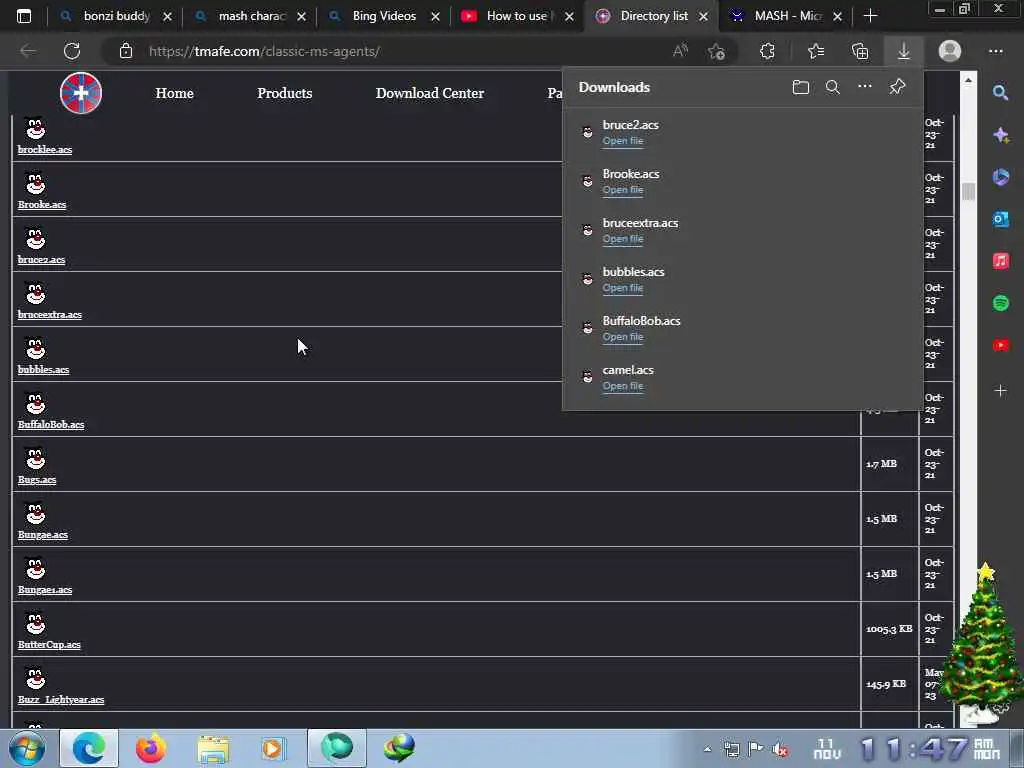The height and width of the screenshot is (768, 1024).
Task: Open the Products menu item
Action: click(x=285, y=93)
